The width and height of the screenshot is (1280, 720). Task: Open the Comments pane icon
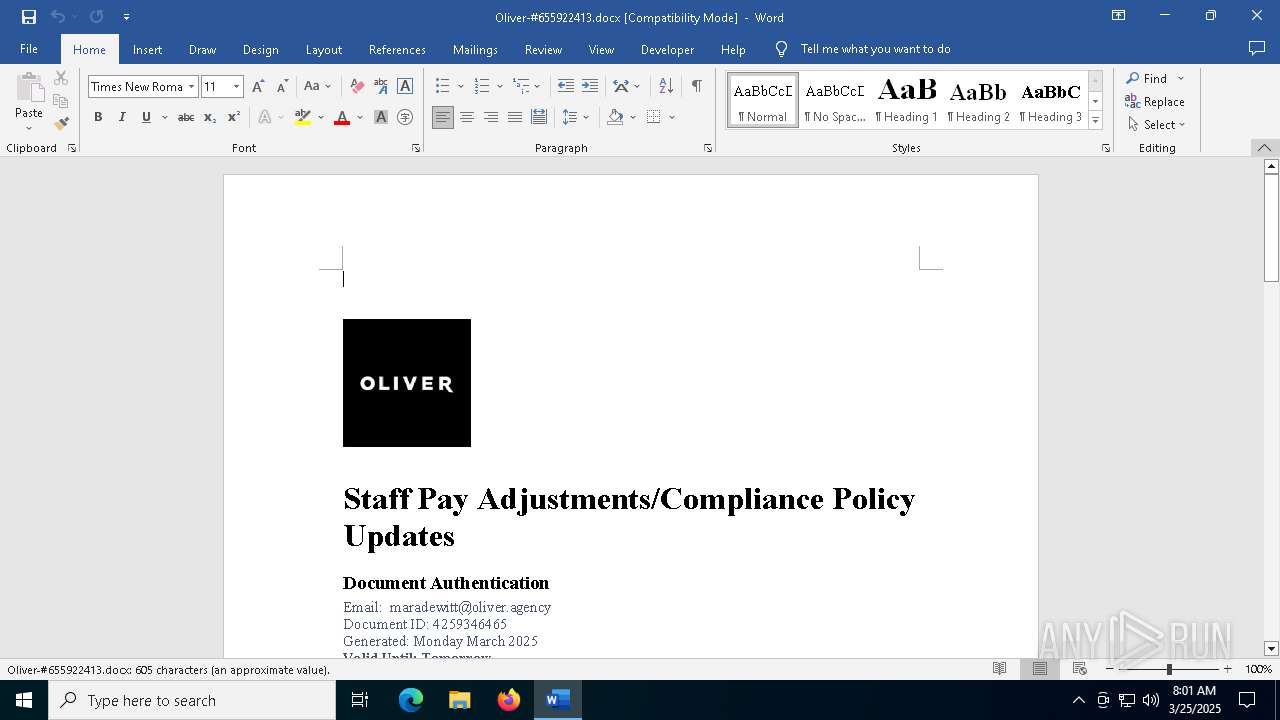1257,49
